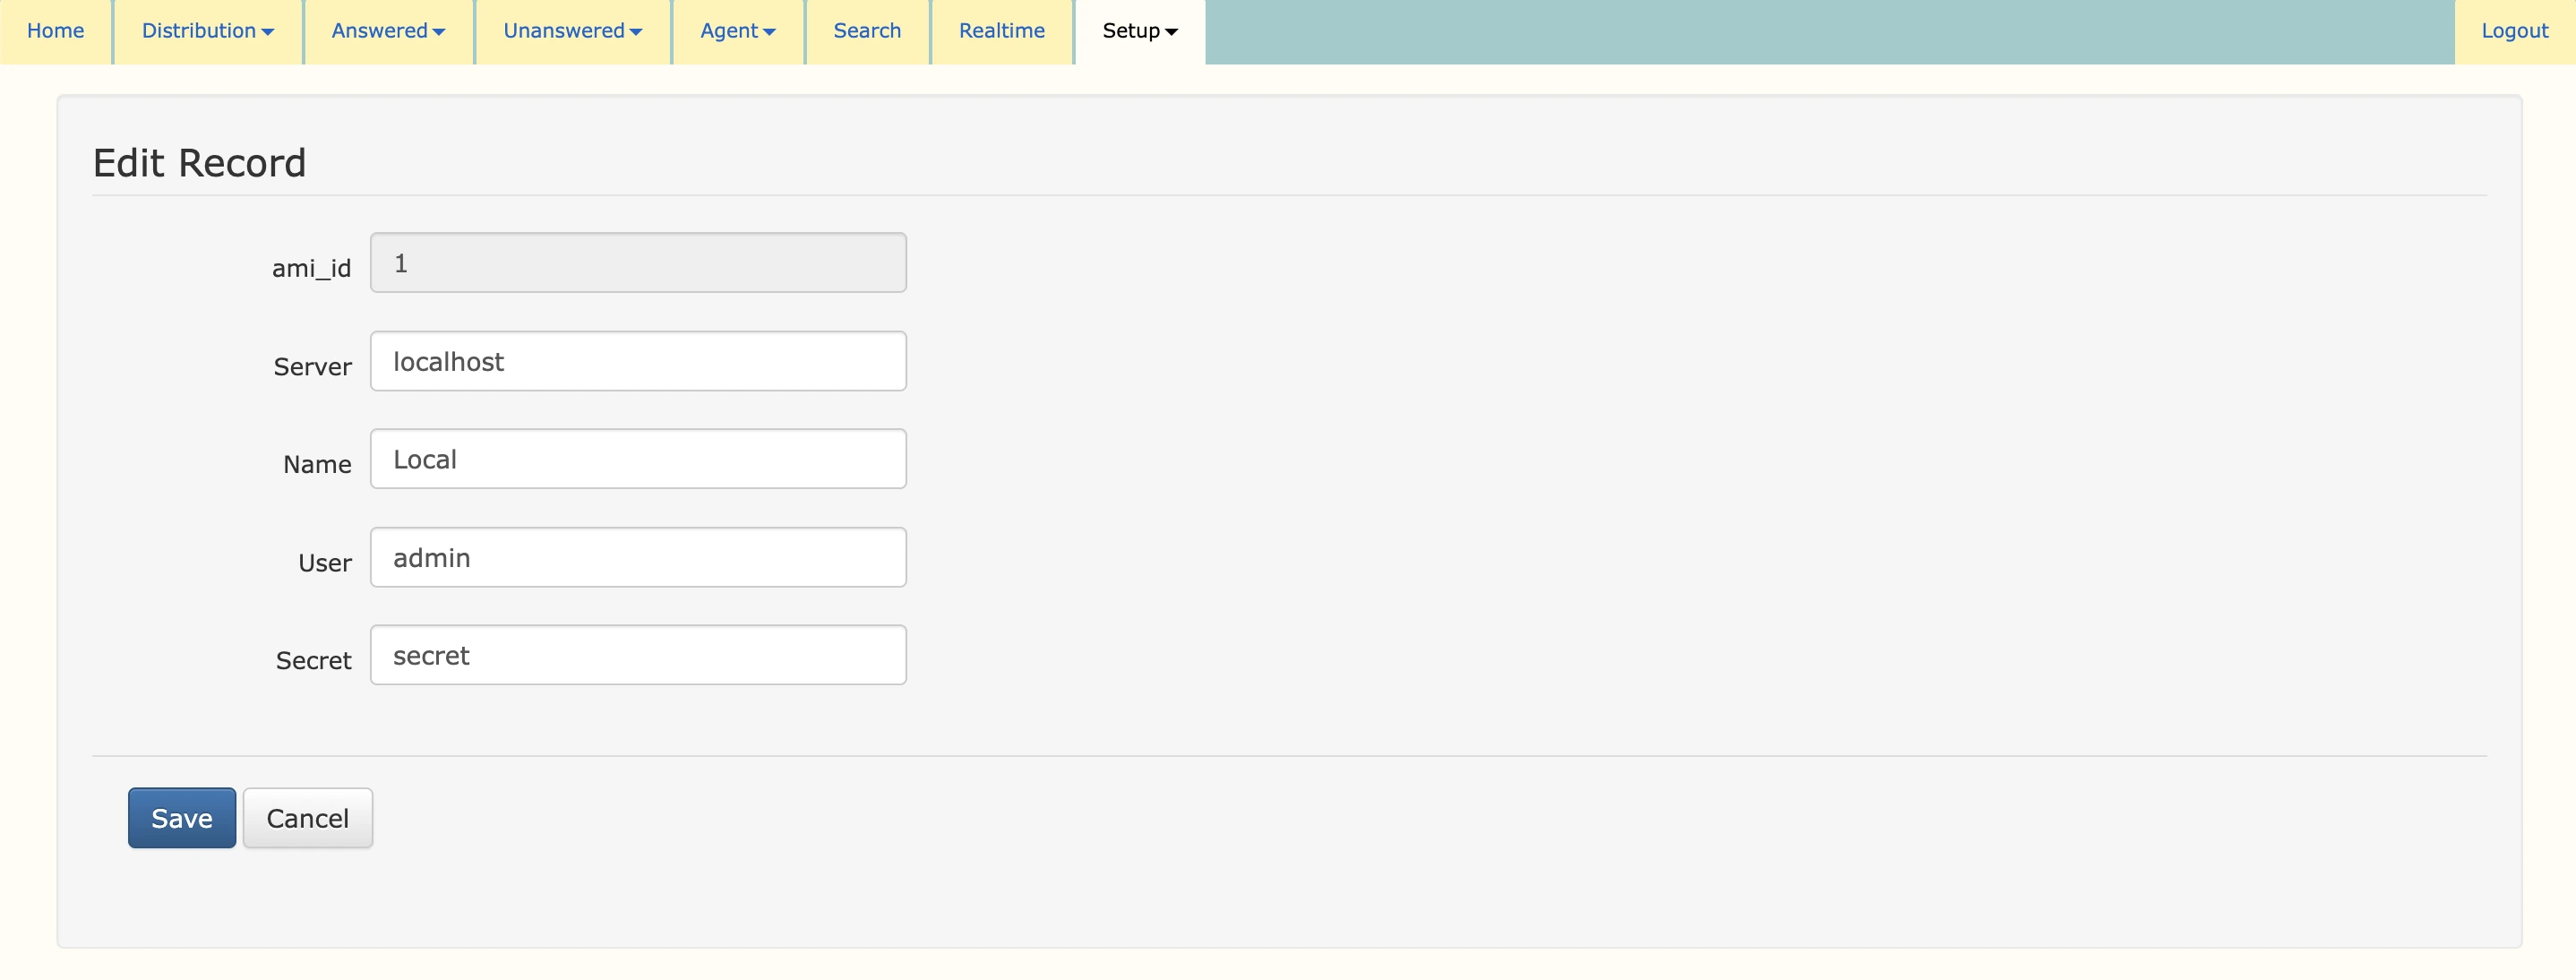Open the Unanswered dropdown menu

(571, 31)
